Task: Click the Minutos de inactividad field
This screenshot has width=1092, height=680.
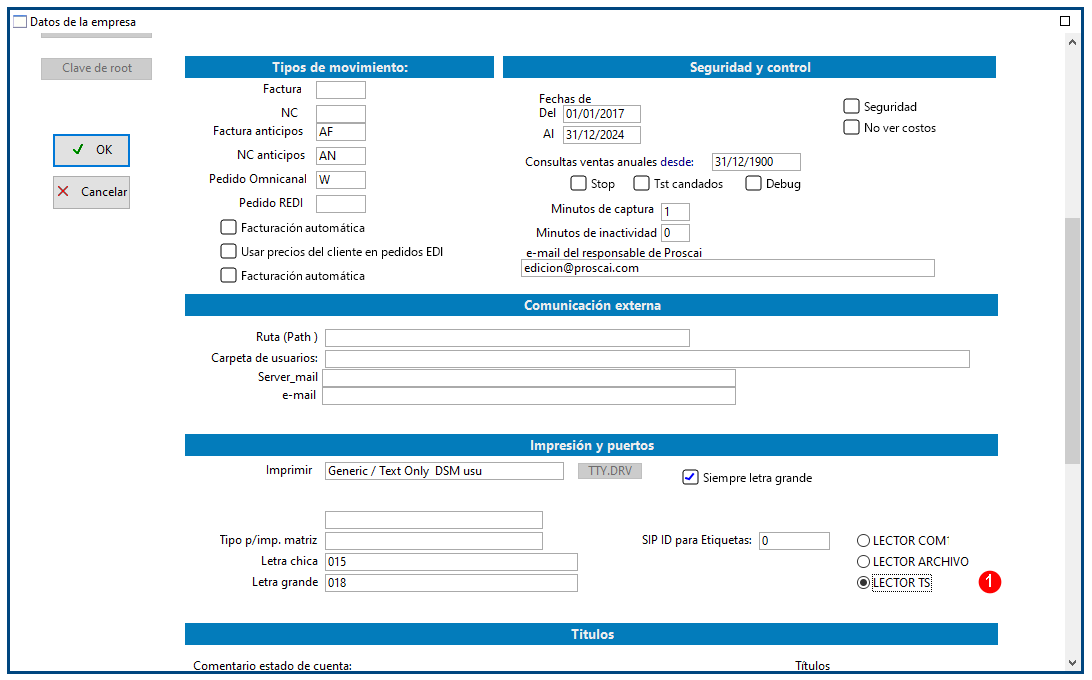Action: tap(676, 233)
